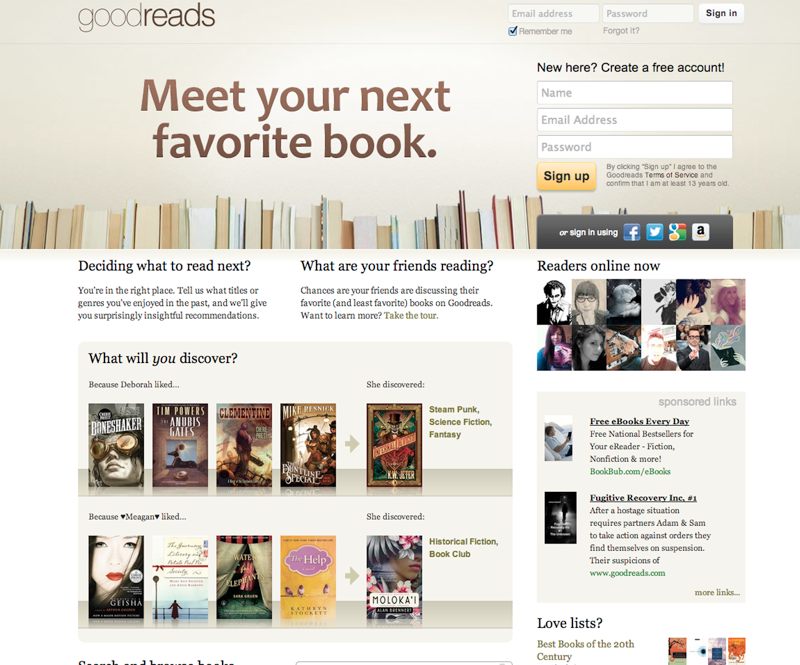Screen dimensions: 800x665
Task: Open the Forgot it? link
Action: [621, 31]
